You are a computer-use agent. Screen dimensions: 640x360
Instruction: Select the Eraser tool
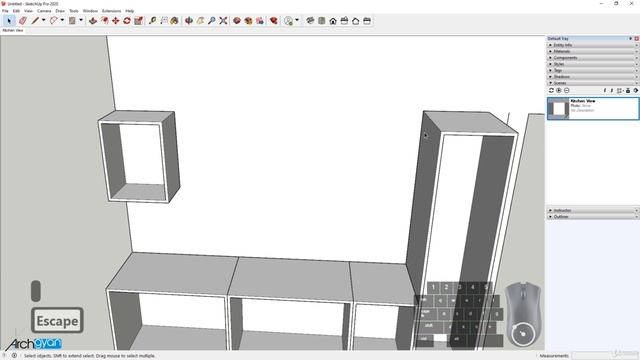[23, 20]
